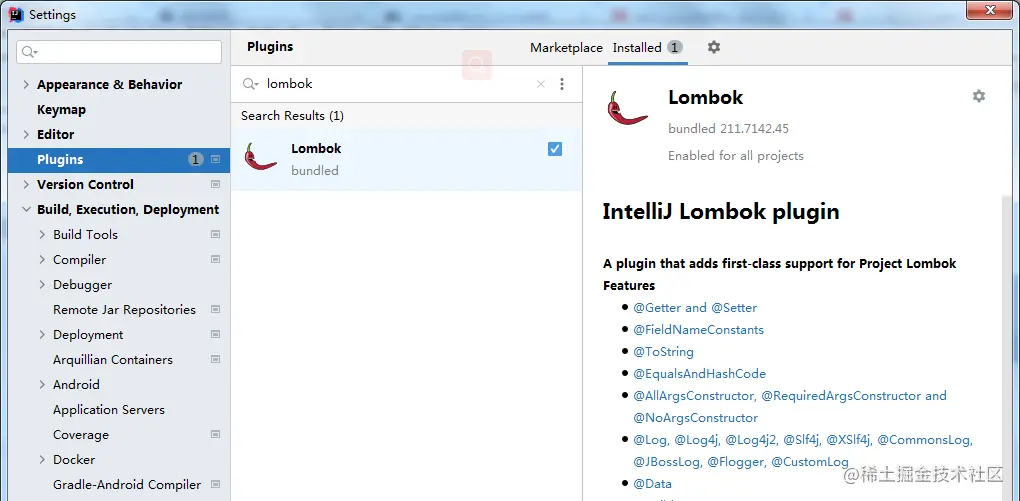Expand the Build Tools node
Viewport: 1020px width, 501px height.
tap(42, 234)
